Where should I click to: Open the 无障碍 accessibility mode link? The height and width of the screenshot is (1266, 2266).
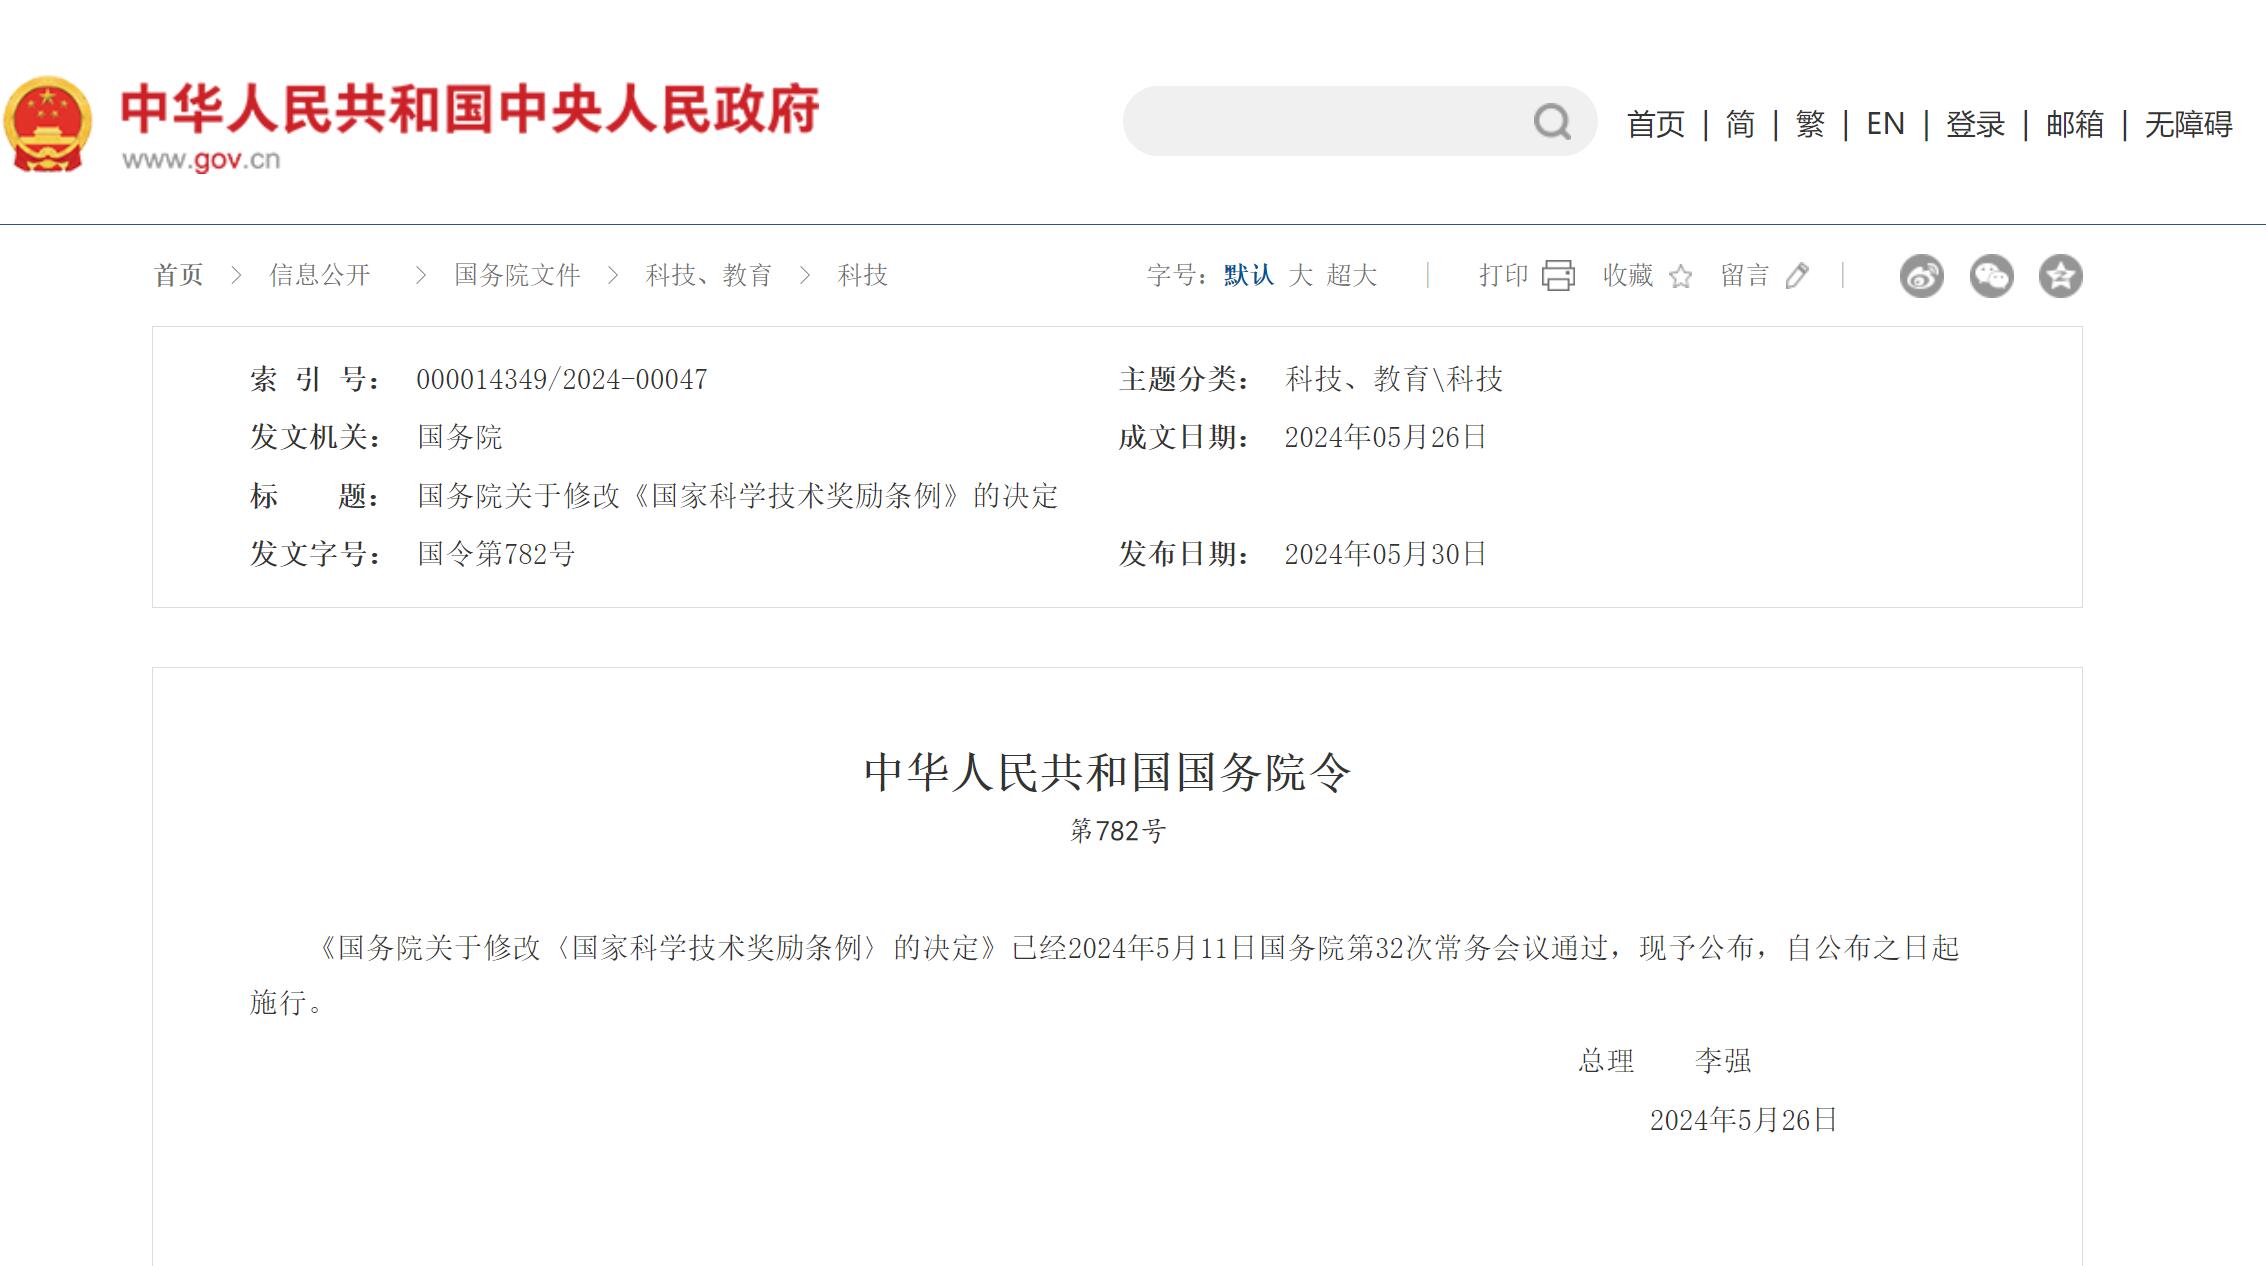(2188, 124)
